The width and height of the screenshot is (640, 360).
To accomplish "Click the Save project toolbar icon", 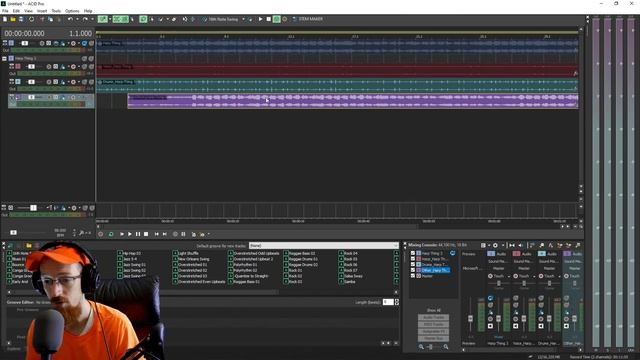I will coord(21,19).
